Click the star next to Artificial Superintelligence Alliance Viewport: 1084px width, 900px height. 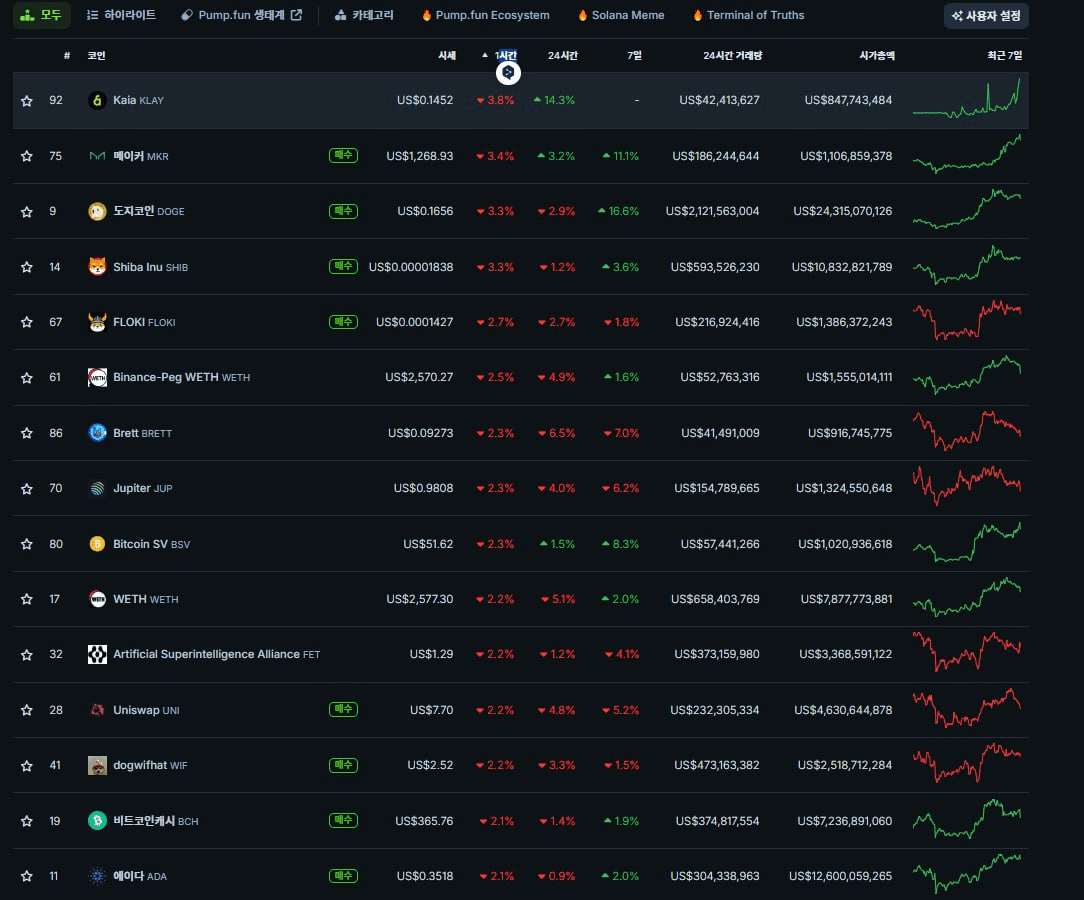tap(27, 655)
